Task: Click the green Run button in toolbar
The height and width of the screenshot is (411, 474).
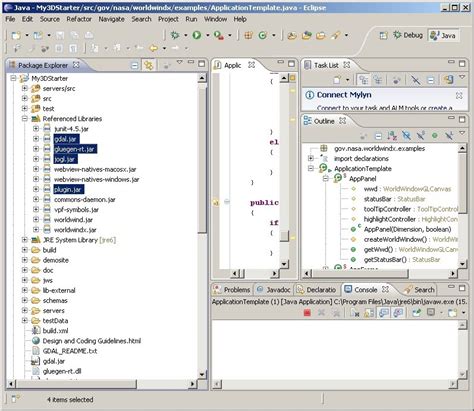Action: click(197, 35)
